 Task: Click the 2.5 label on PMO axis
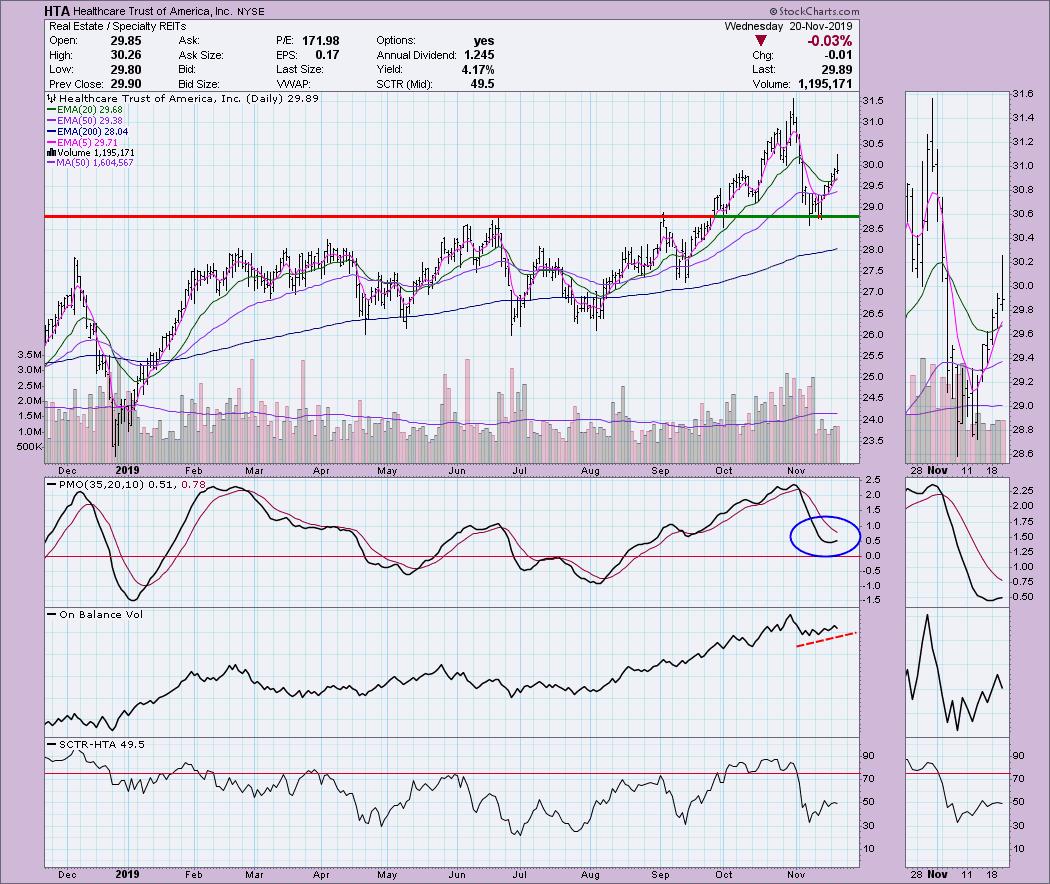point(873,480)
